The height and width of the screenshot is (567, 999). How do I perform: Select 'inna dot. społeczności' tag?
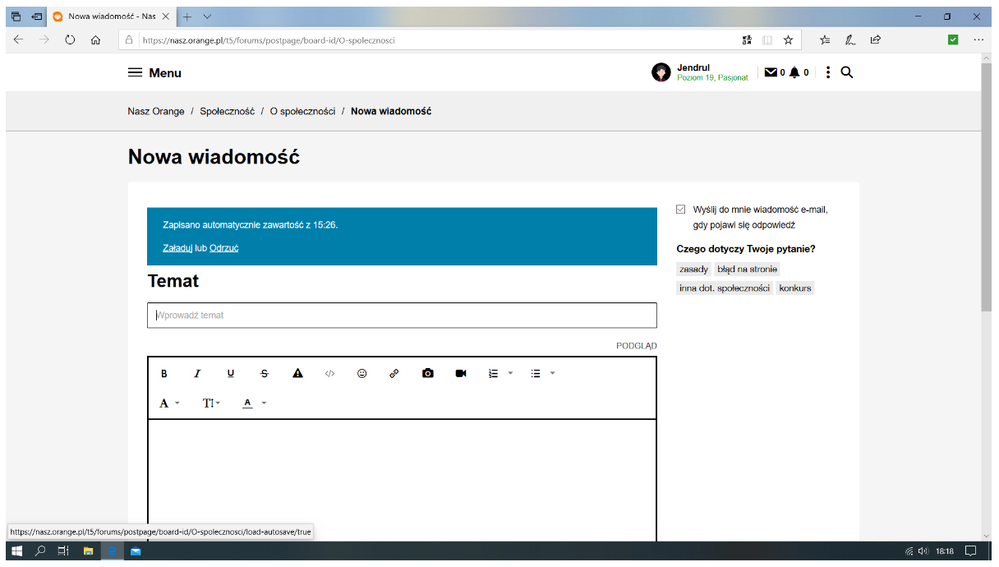point(724,288)
